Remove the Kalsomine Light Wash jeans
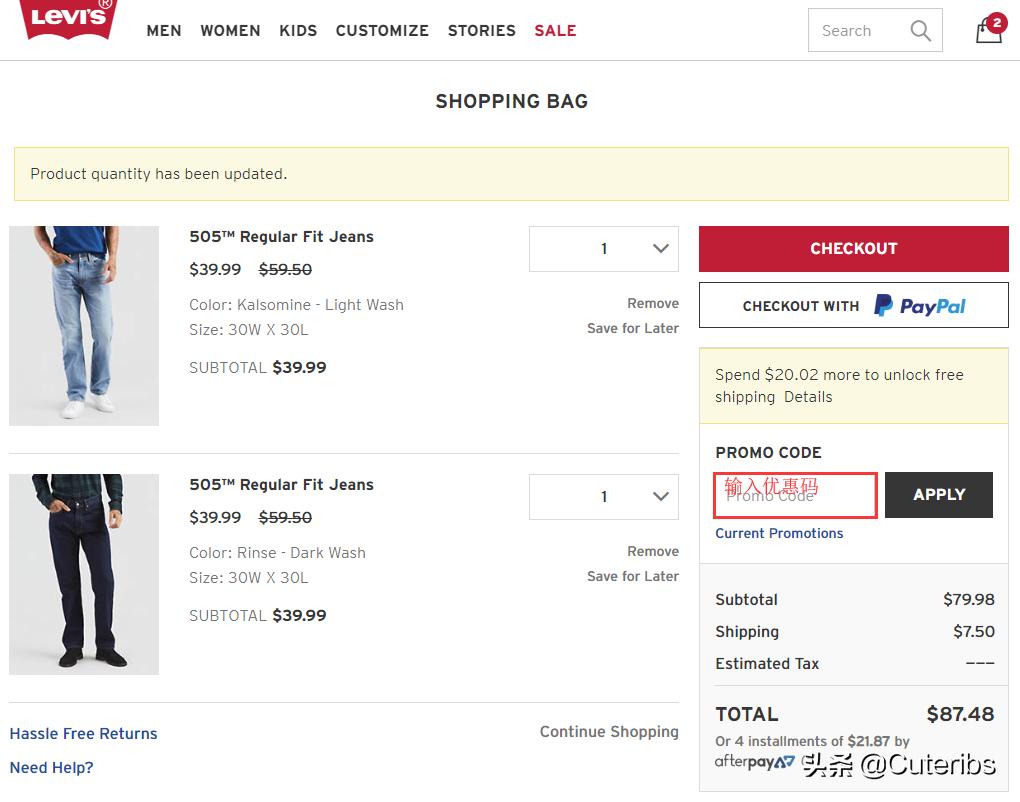 pyautogui.click(x=652, y=304)
